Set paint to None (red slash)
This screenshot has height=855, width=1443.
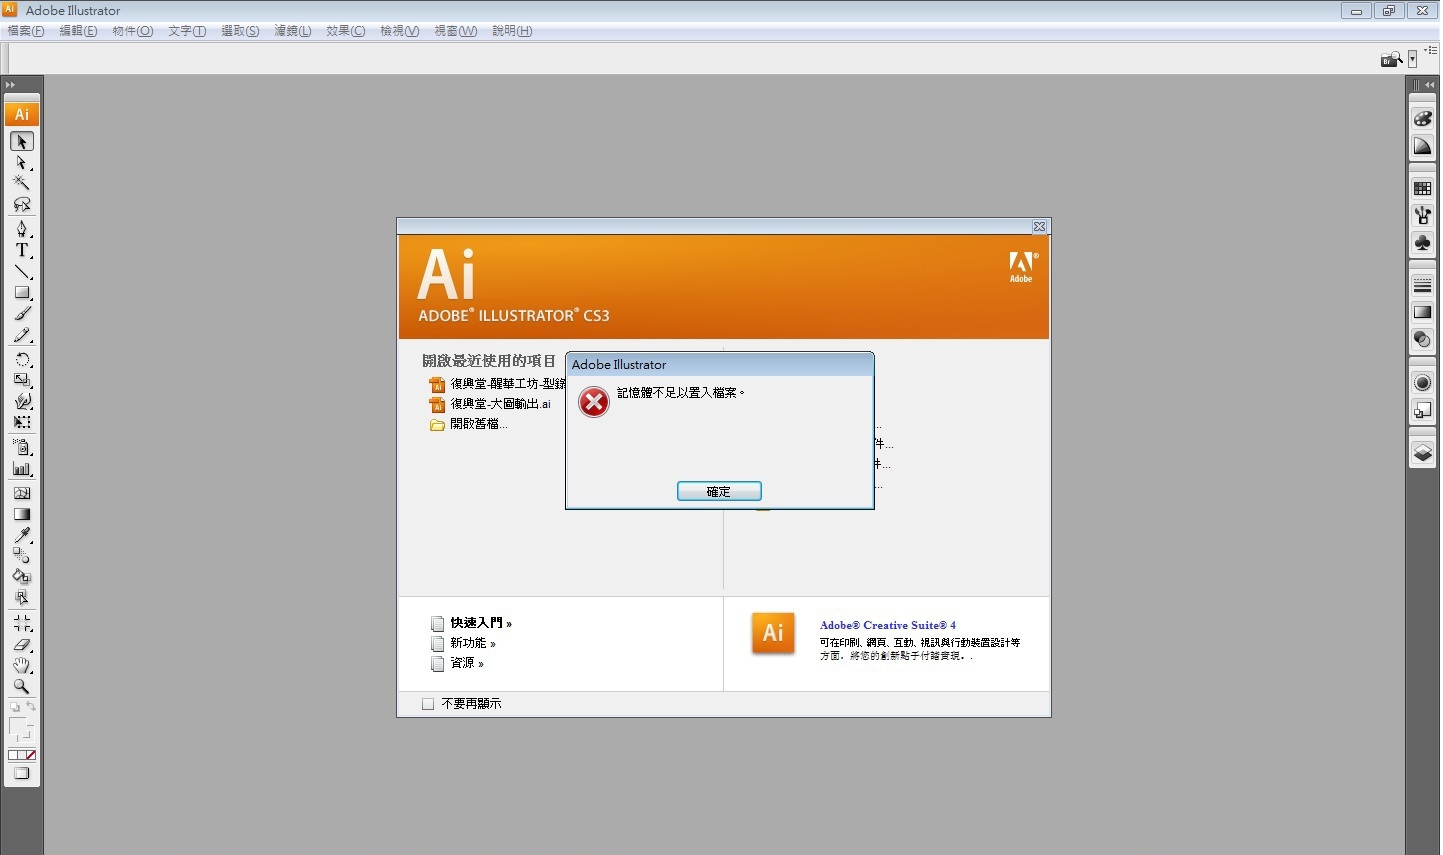pyautogui.click(x=31, y=755)
